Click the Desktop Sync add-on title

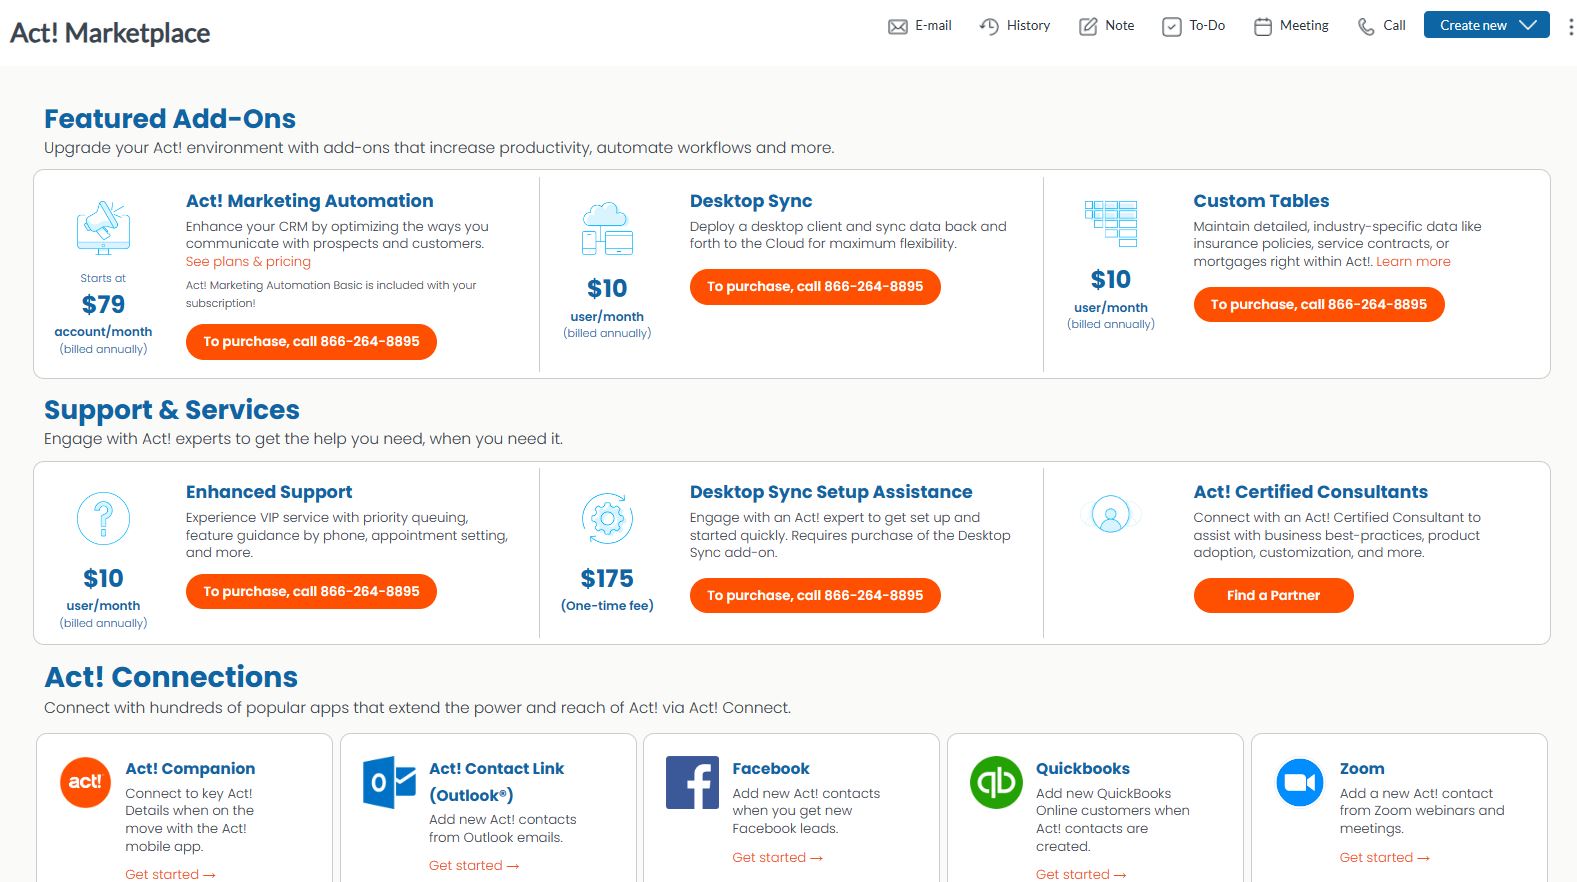pyautogui.click(x=751, y=201)
